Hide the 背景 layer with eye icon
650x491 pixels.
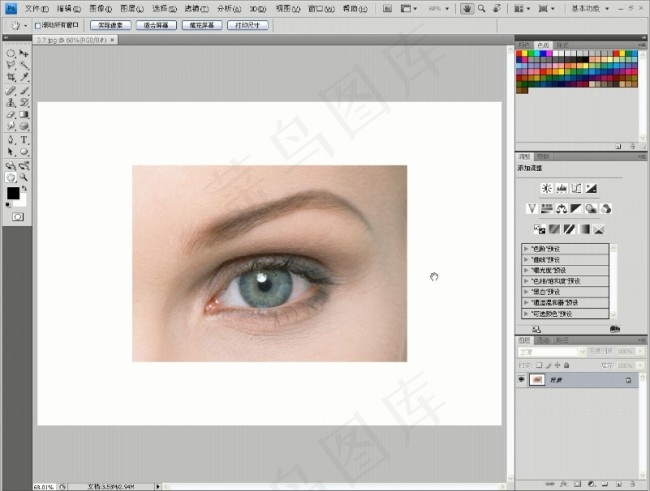pyautogui.click(x=521, y=379)
